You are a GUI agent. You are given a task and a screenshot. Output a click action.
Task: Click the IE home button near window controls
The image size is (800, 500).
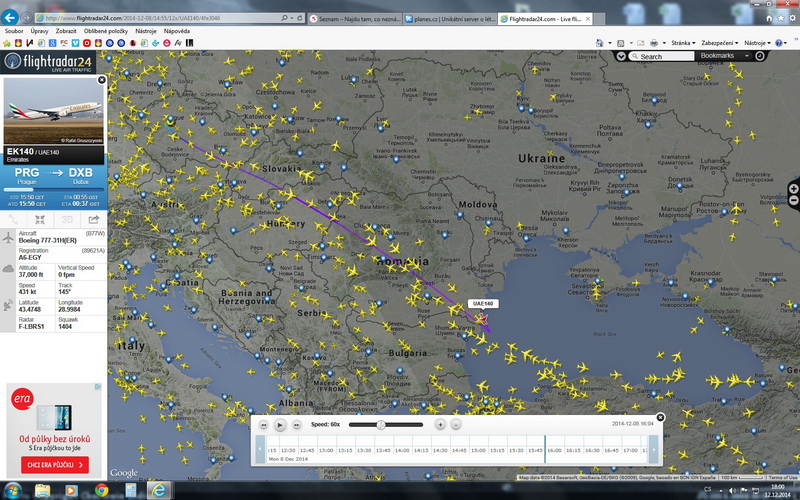(x=769, y=18)
